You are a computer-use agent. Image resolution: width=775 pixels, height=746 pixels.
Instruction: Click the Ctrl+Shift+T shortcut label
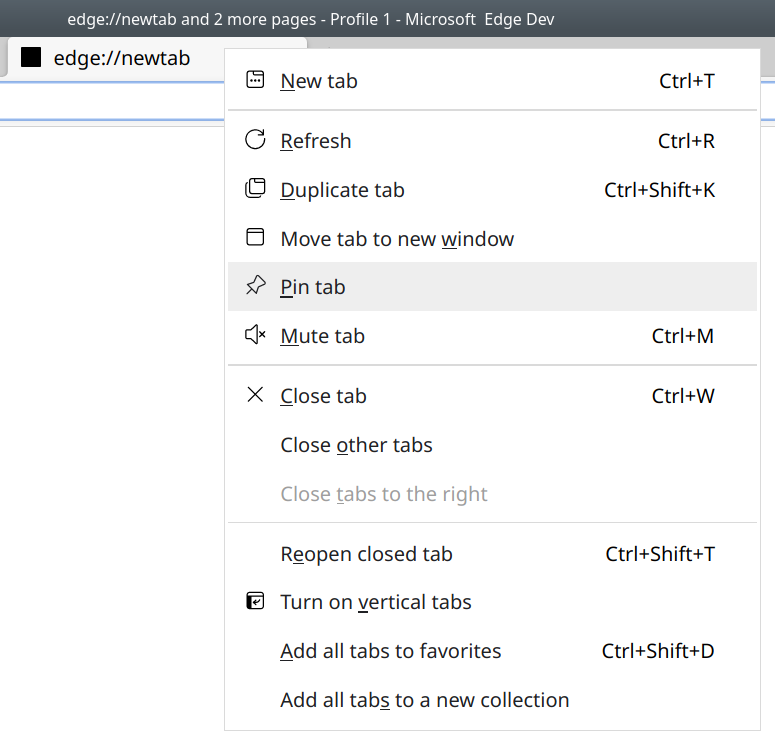click(x=660, y=554)
